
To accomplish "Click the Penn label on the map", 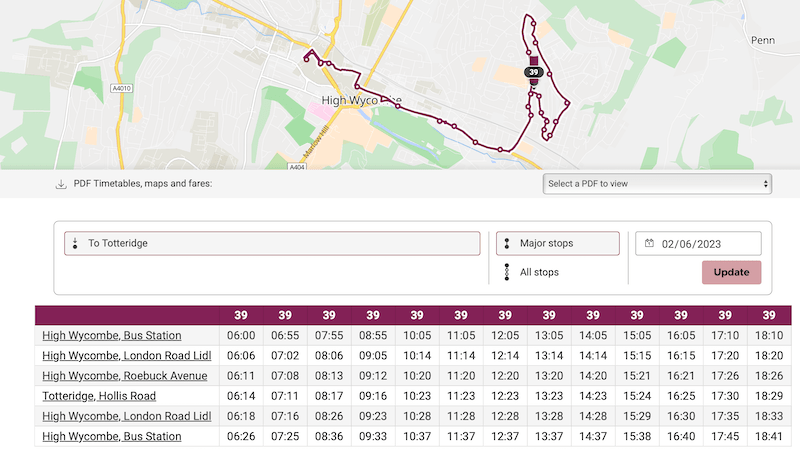I will (763, 41).
